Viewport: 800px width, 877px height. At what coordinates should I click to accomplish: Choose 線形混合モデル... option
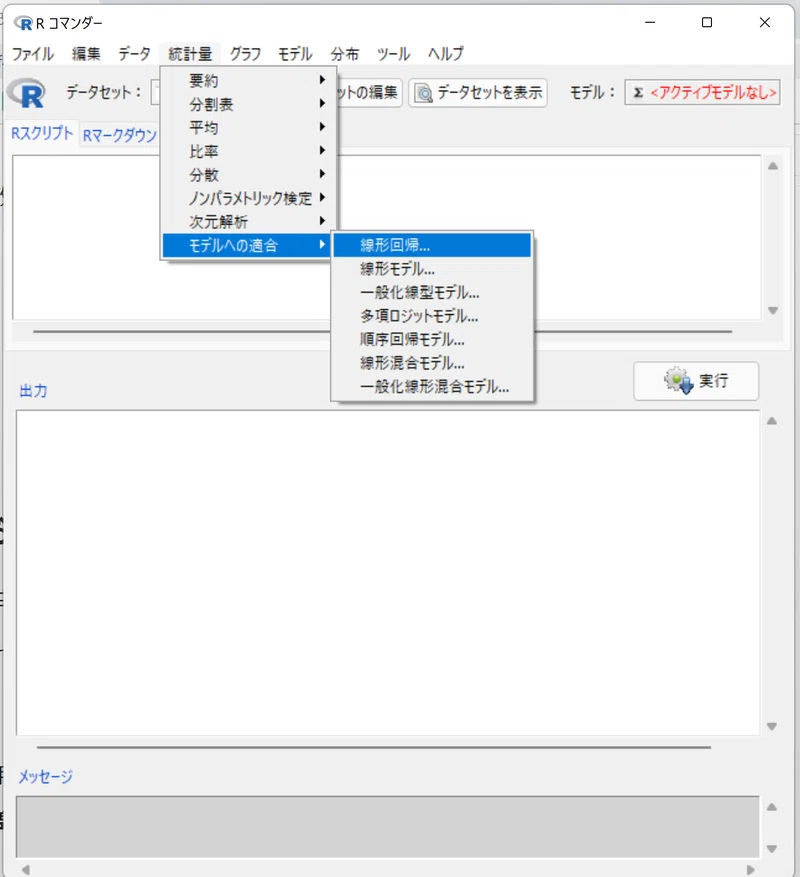coord(432,362)
